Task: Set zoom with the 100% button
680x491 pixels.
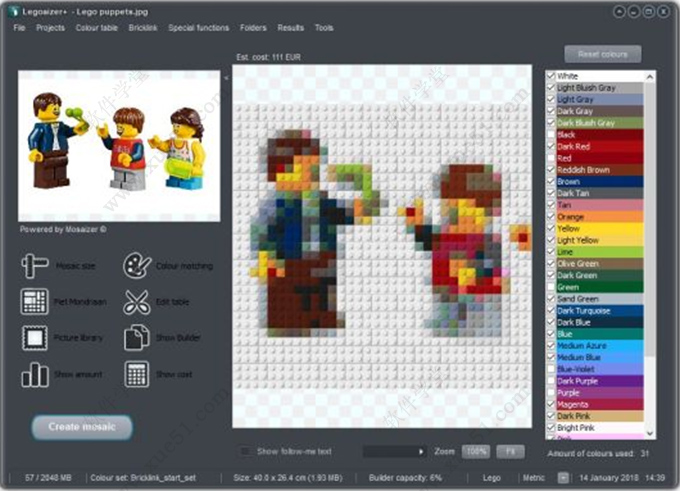Action: pos(476,452)
